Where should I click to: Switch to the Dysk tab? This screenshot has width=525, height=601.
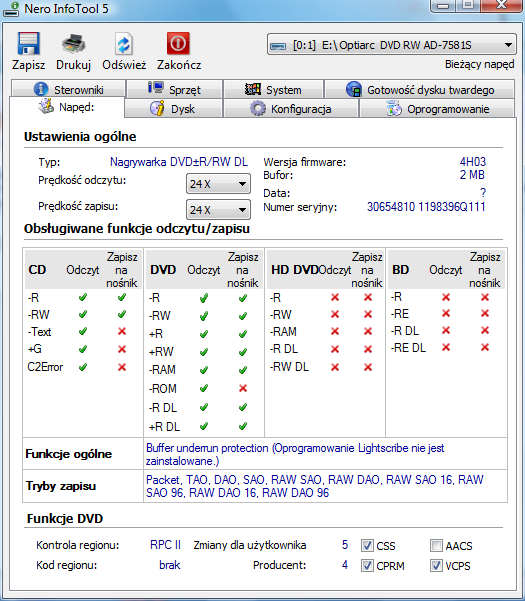174,108
